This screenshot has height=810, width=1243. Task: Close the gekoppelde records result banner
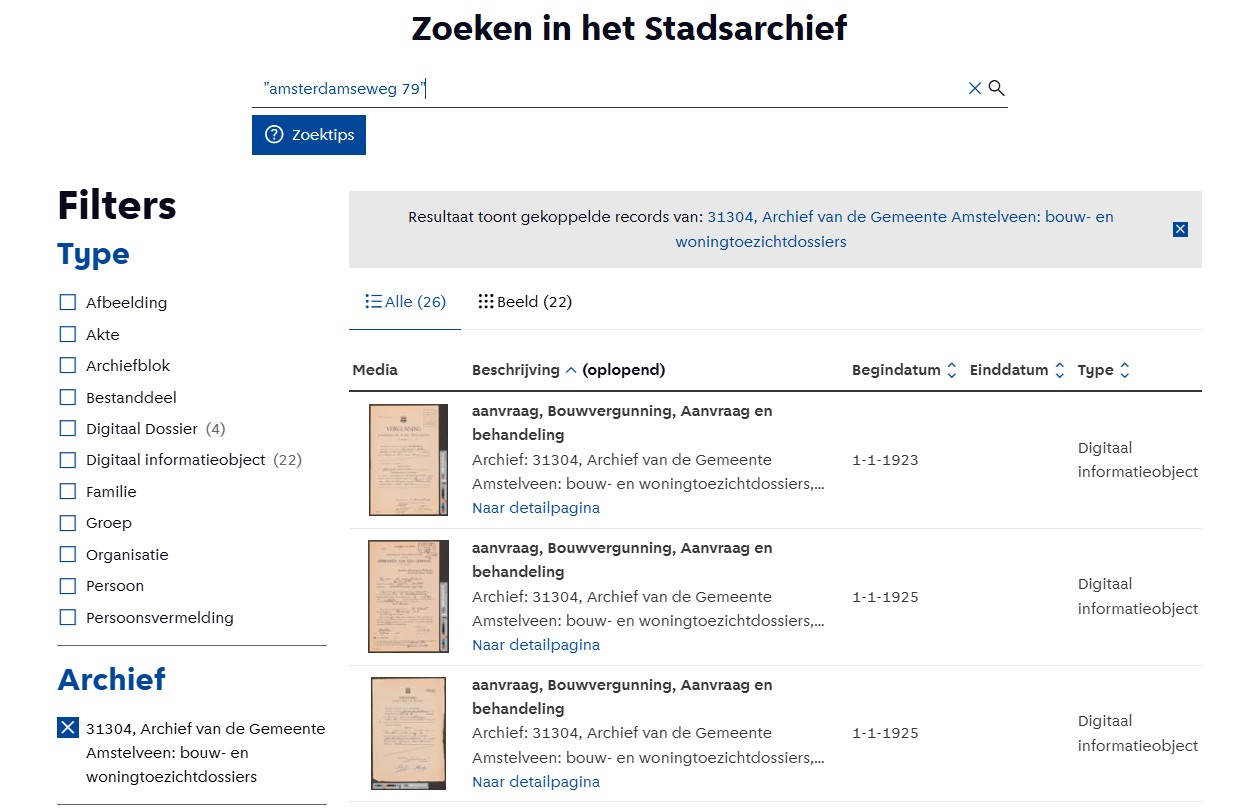(x=1180, y=229)
